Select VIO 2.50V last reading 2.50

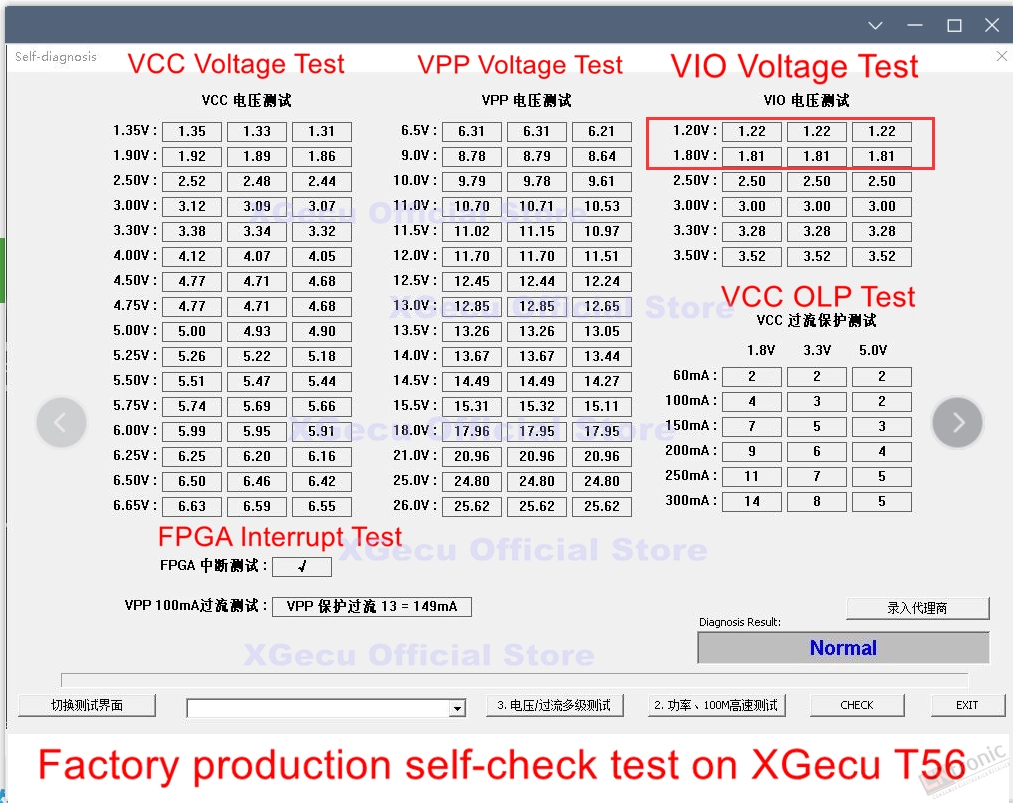882,182
